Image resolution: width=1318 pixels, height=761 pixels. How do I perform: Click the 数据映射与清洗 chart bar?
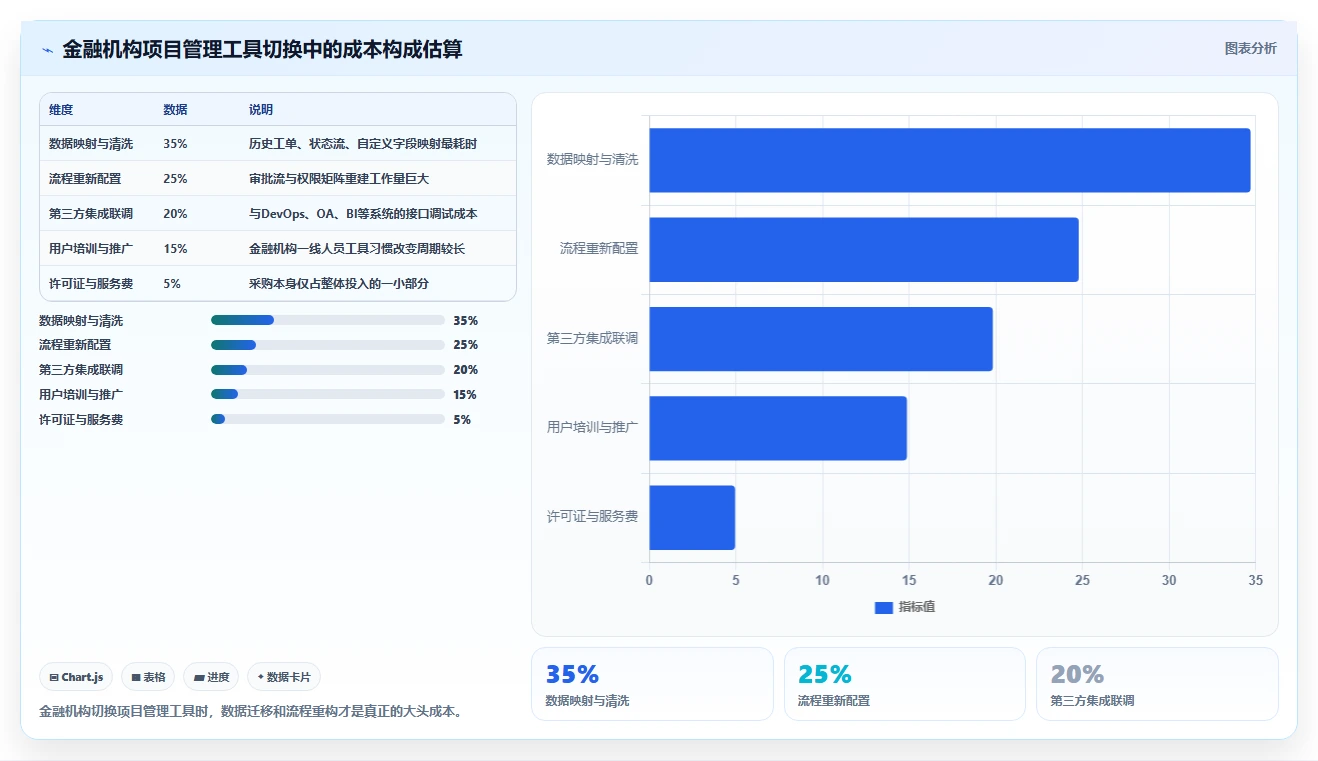[x=950, y=160]
